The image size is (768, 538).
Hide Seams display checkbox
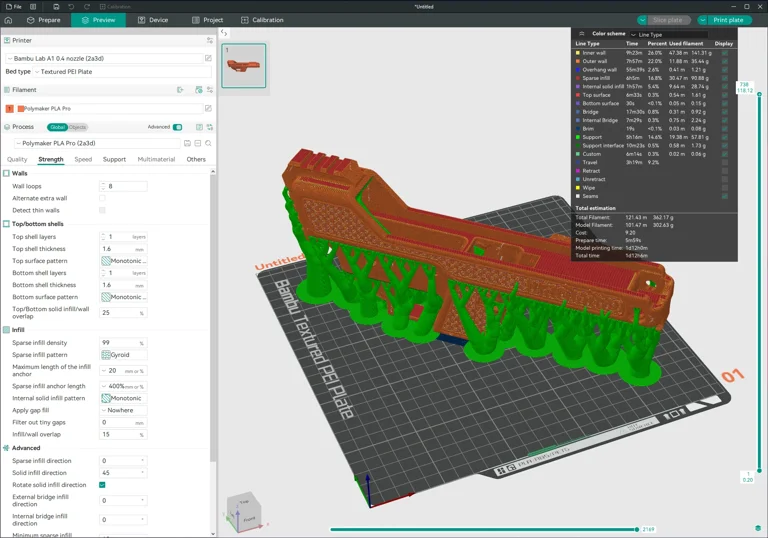pyautogui.click(x=725, y=196)
